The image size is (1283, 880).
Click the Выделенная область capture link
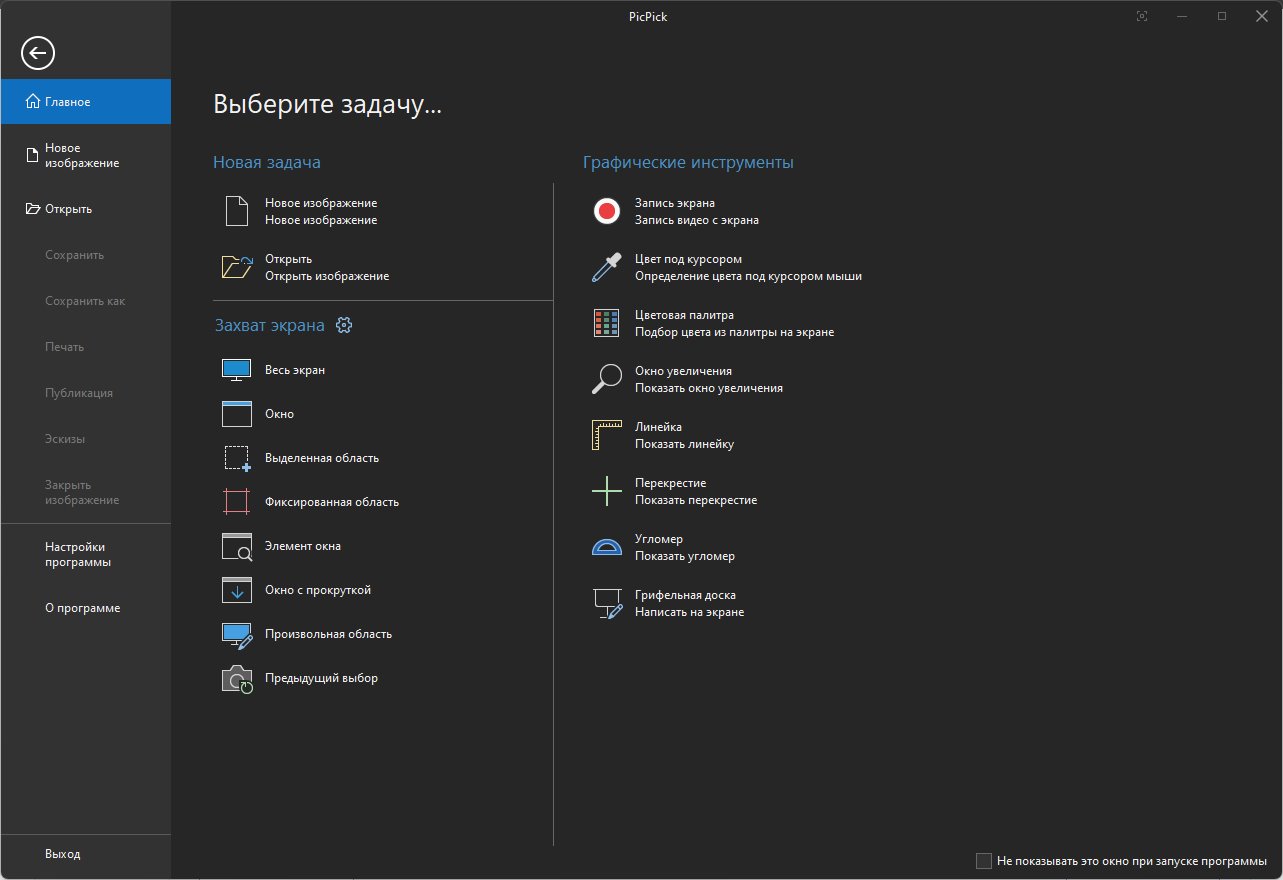(321, 458)
